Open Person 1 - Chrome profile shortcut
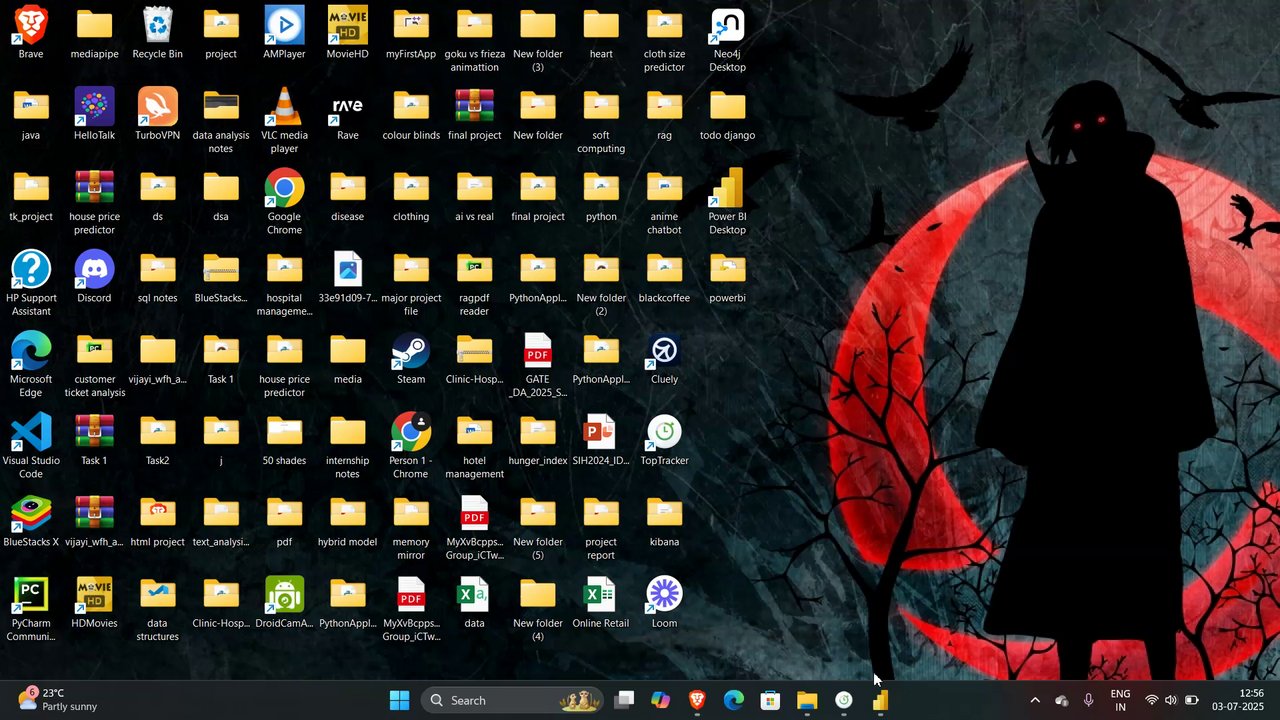 coord(411,445)
